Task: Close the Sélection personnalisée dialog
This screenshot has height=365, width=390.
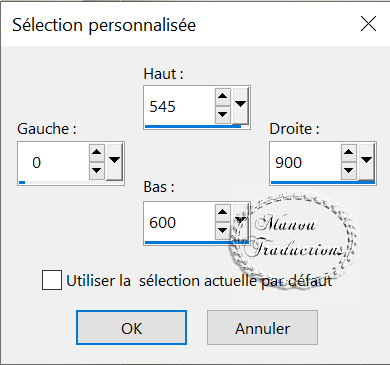Action: 368,24
